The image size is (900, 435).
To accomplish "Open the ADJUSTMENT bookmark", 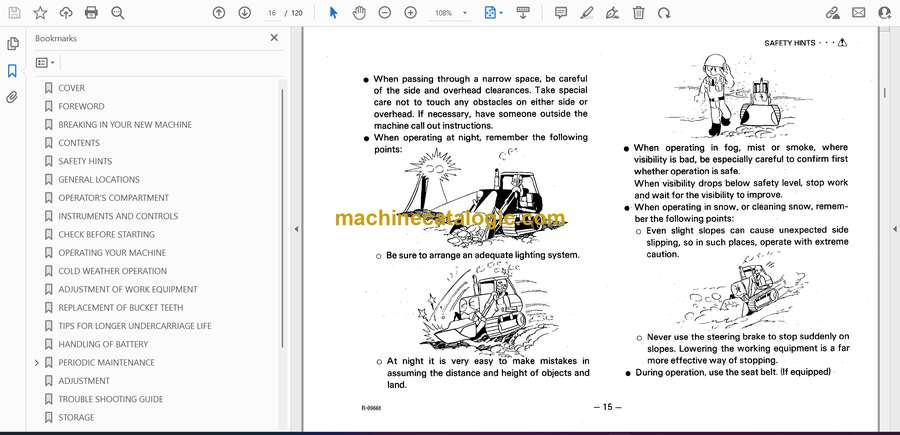I will [84, 381].
